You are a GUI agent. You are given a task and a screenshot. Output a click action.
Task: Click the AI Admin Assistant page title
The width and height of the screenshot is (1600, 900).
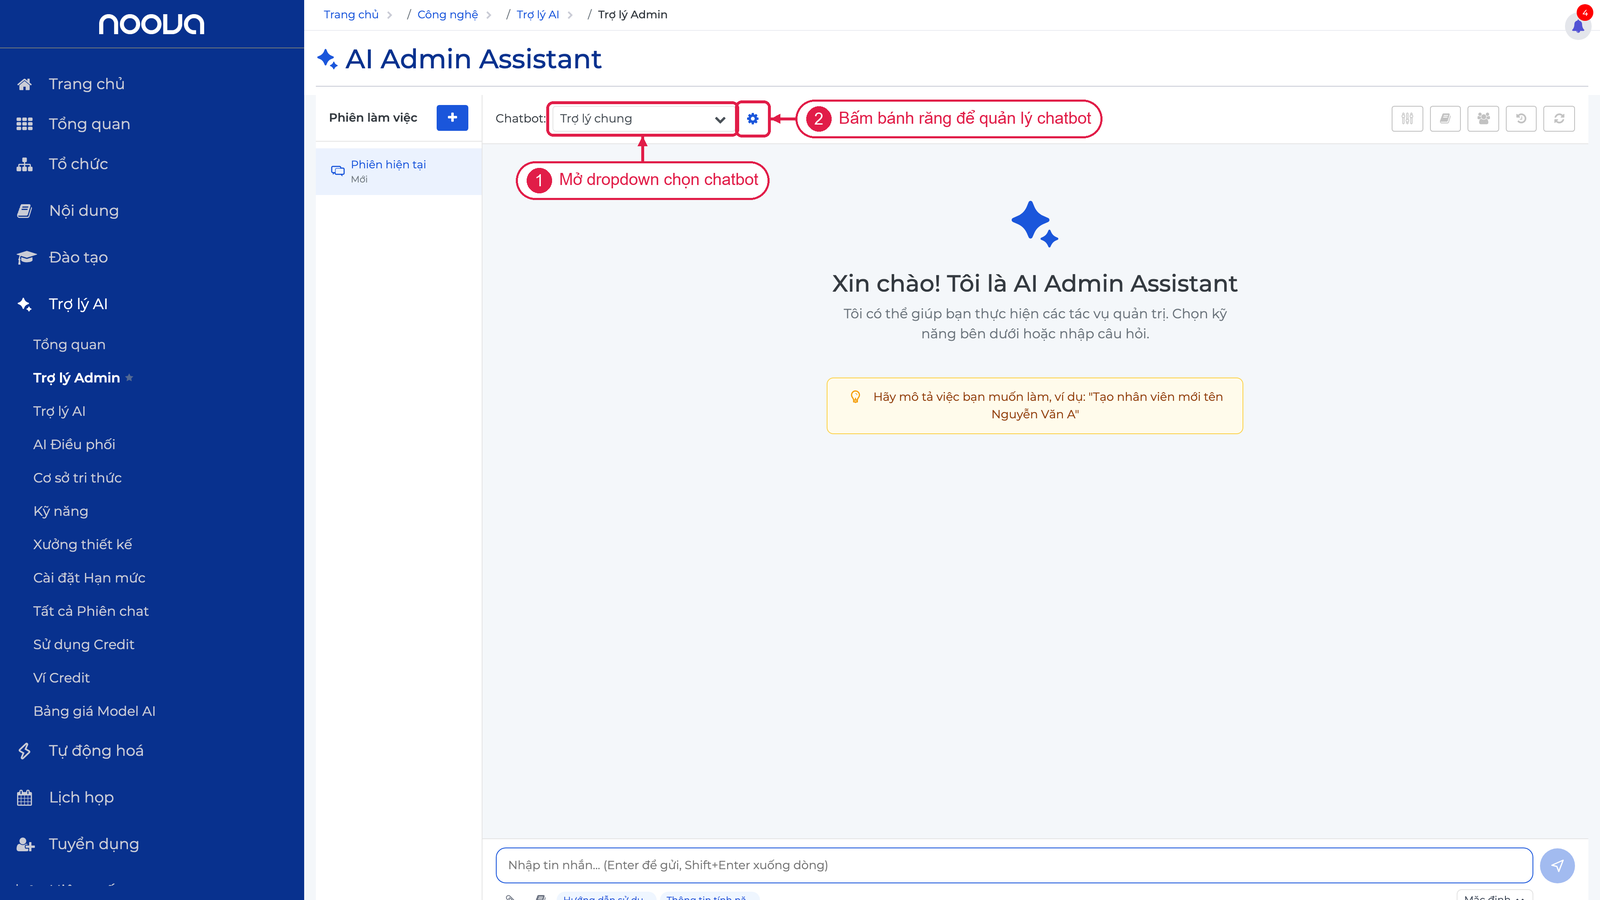pos(473,59)
